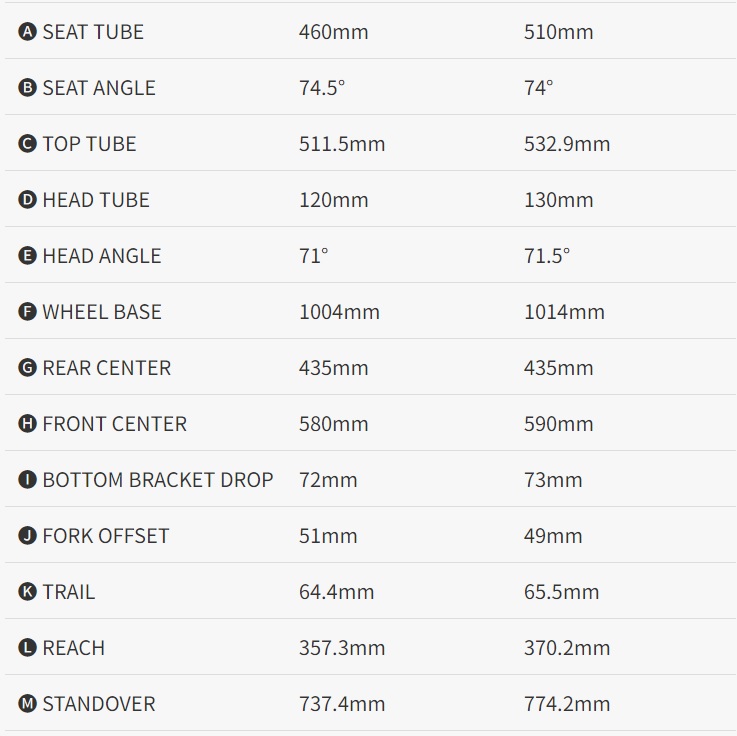Image resolution: width=737 pixels, height=736 pixels.
Task: Click the 774.2mm standover value
Action: [x=567, y=704]
